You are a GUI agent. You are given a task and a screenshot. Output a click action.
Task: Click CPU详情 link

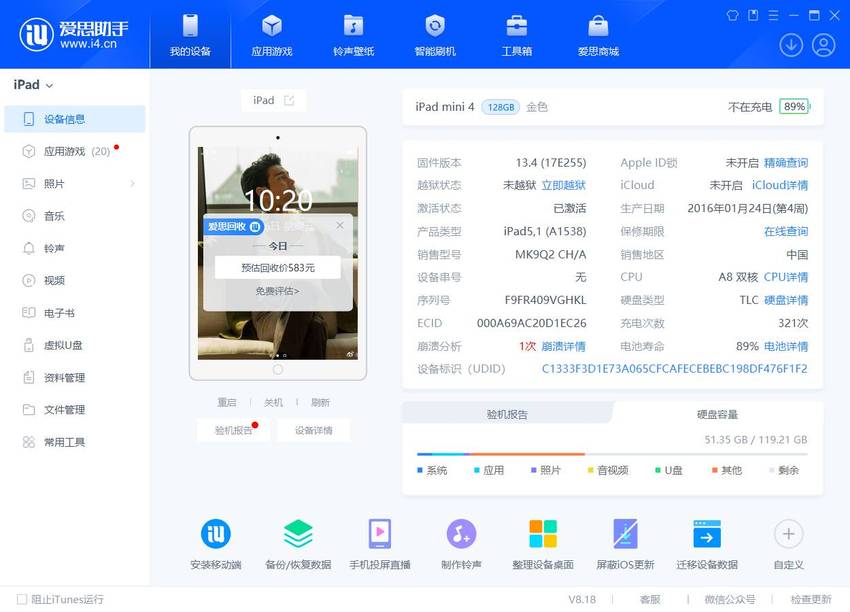tap(785, 277)
